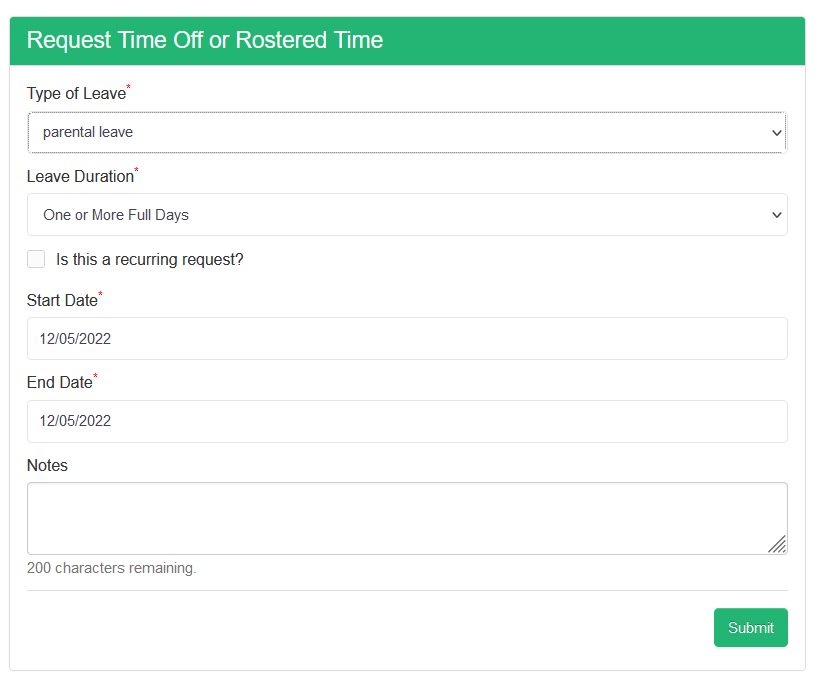This screenshot has width=831, height=690.
Task: Click the Request Time Off or Rostered Time header
Action: pyautogui.click(x=205, y=40)
